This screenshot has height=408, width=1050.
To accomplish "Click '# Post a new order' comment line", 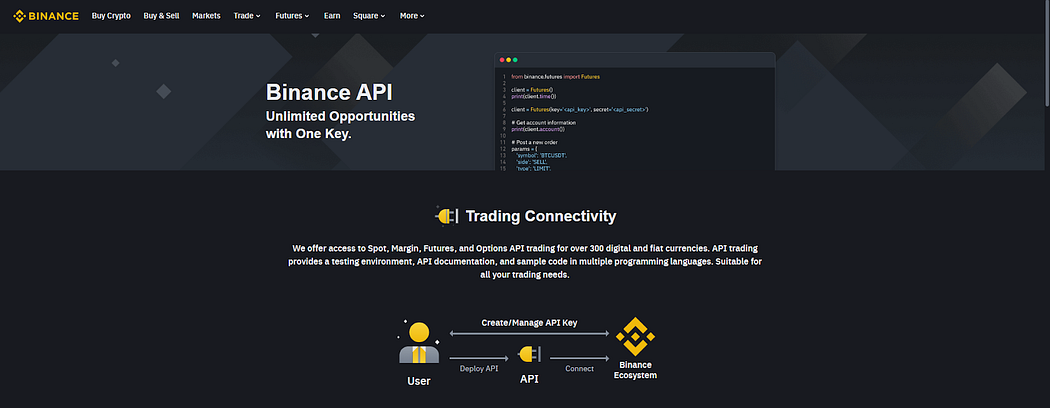I will [x=534, y=142].
